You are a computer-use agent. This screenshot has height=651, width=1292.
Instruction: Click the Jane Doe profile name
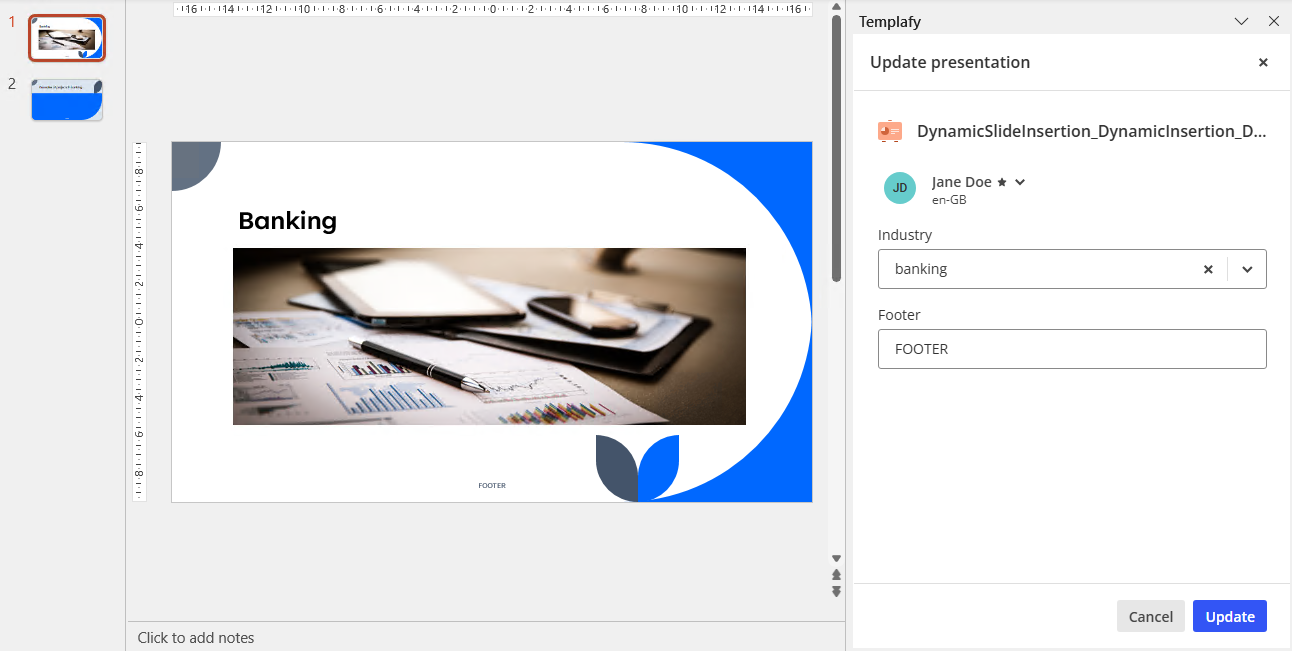tap(962, 182)
